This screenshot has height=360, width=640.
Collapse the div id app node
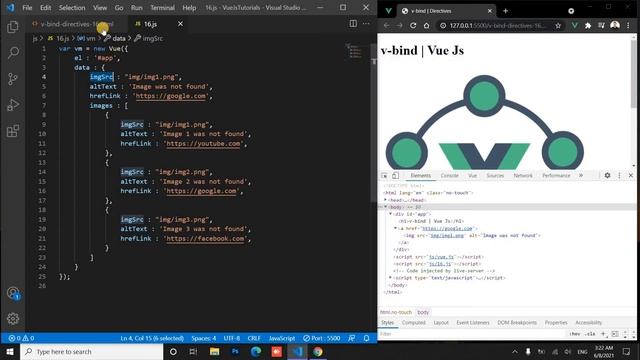tap(391, 214)
